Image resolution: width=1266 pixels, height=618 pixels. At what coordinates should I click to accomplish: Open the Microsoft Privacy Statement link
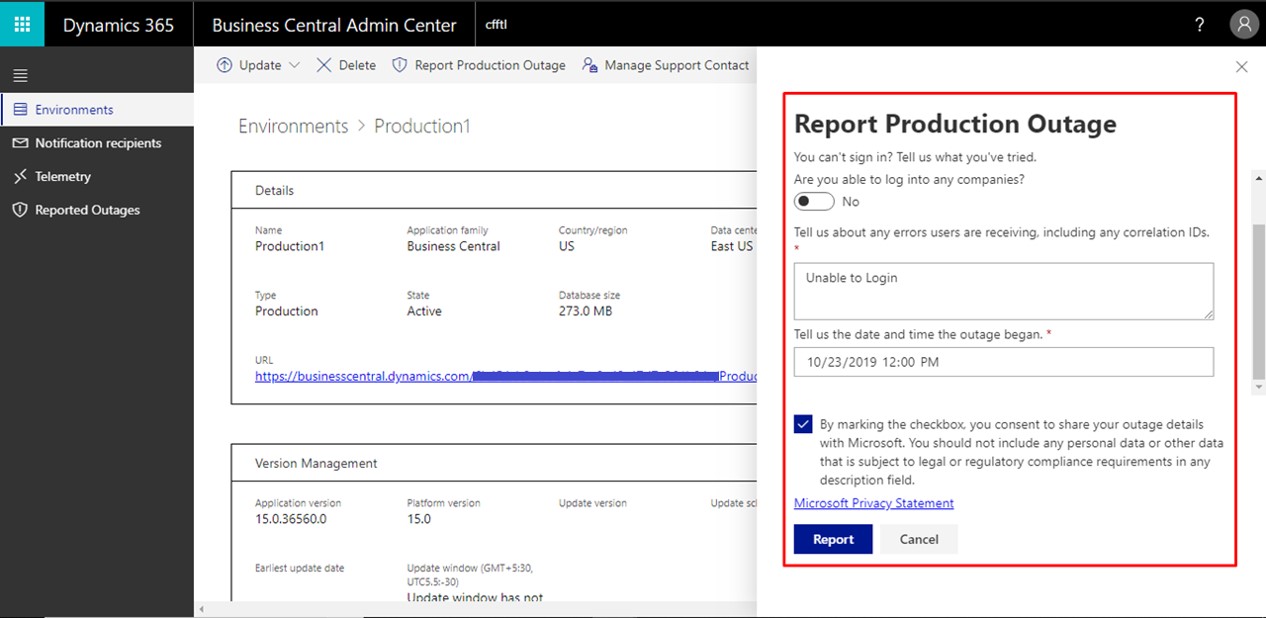tap(873, 503)
